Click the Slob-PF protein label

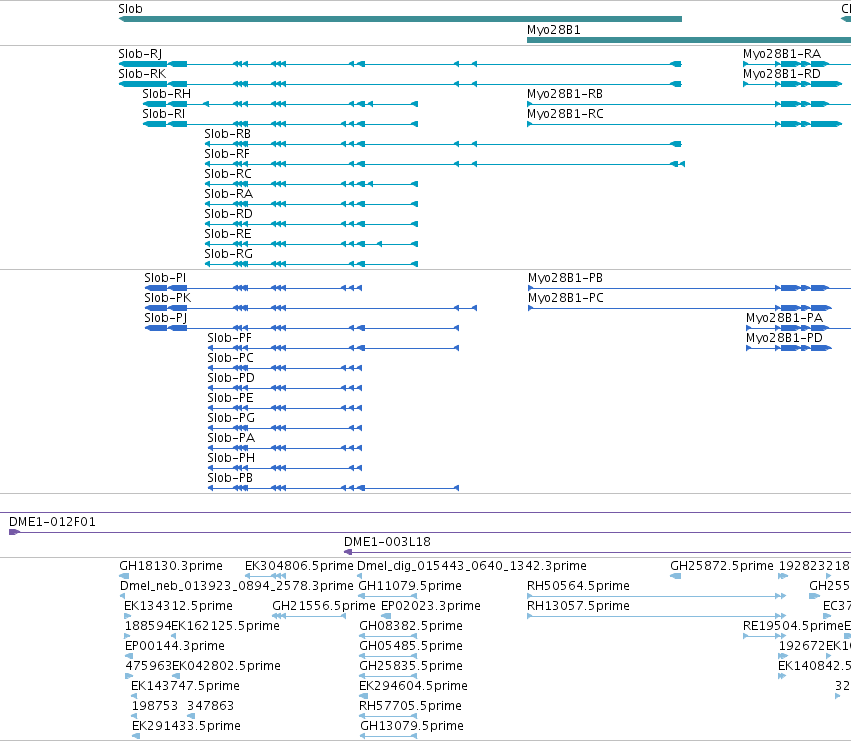pyautogui.click(x=230, y=338)
